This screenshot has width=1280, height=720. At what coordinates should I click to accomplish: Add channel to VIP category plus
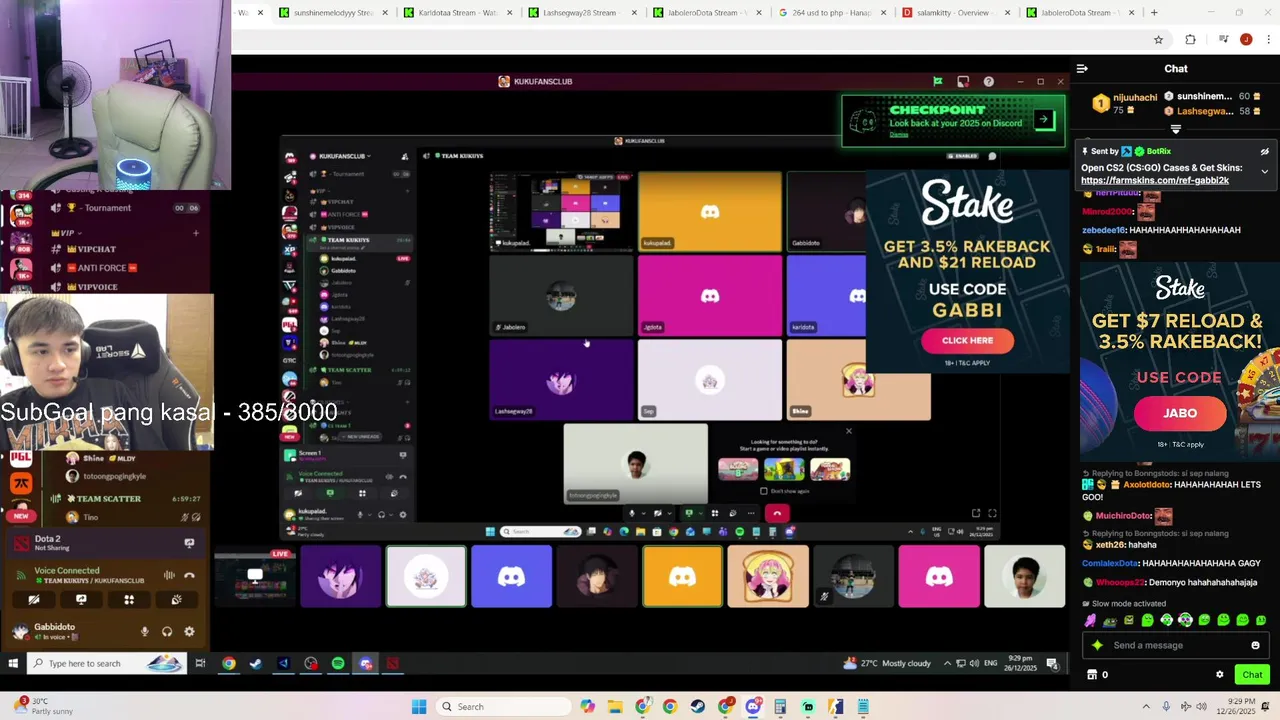click(196, 233)
